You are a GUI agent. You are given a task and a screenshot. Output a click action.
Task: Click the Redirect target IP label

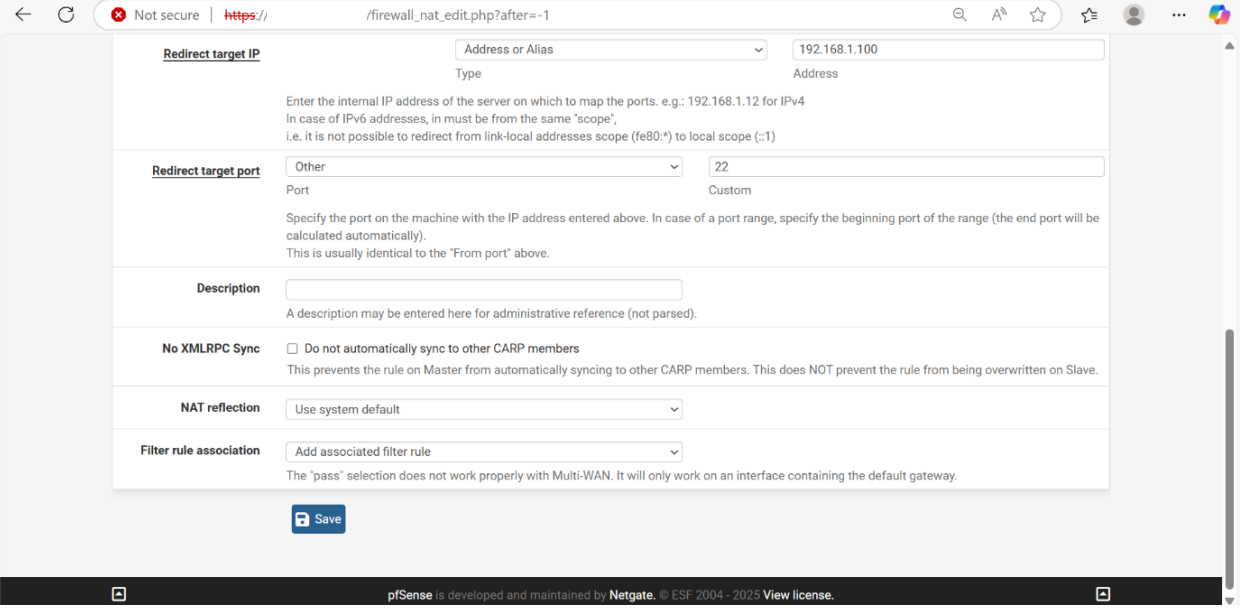tap(211, 54)
